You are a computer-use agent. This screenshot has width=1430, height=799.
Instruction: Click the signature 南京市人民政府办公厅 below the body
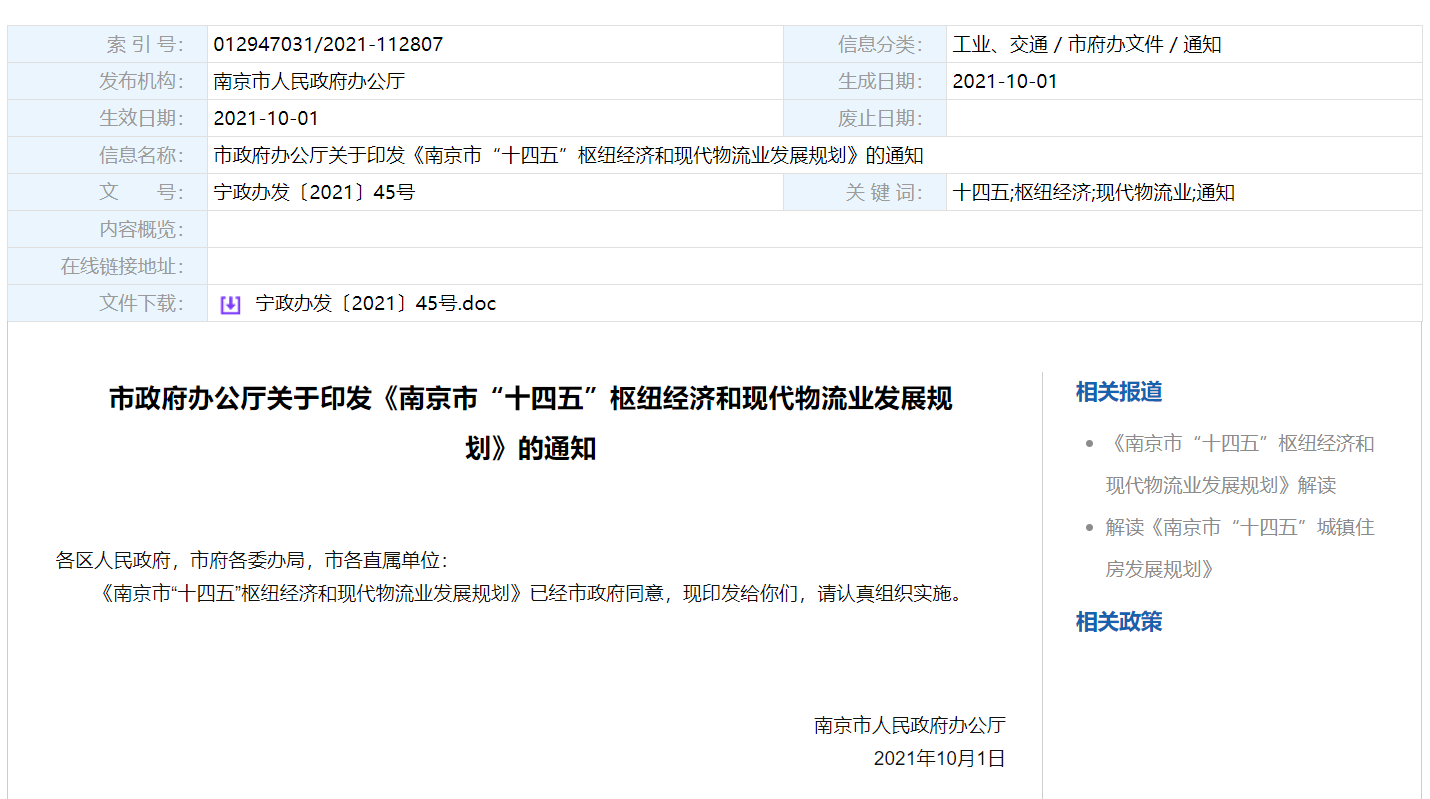(909, 725)
